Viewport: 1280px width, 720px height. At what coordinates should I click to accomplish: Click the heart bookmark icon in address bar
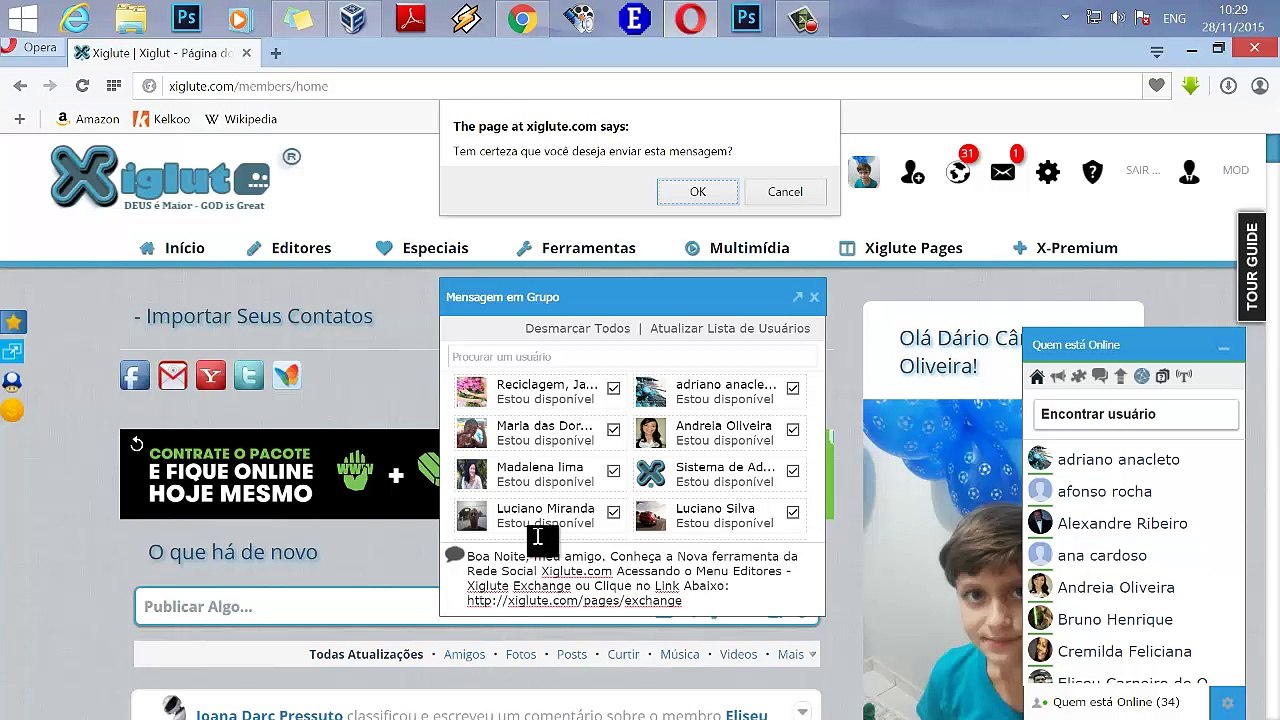(1156, 86)
